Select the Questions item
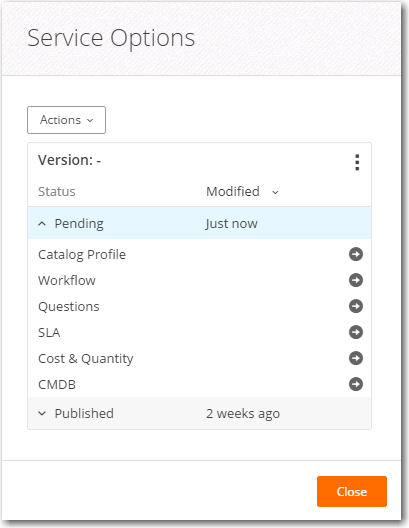This screenshot has width=409, height=528. pyautogui.click(x=69, y=306)
